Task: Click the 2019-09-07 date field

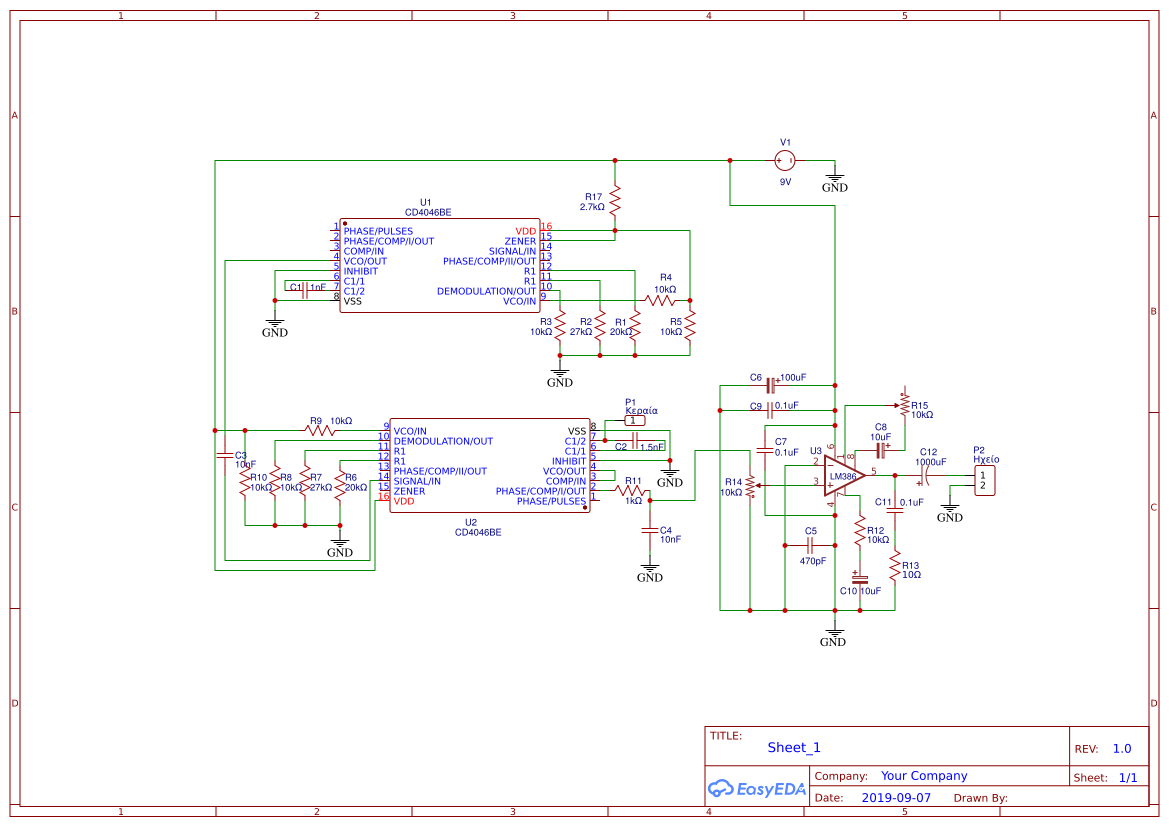Action: 896,797
